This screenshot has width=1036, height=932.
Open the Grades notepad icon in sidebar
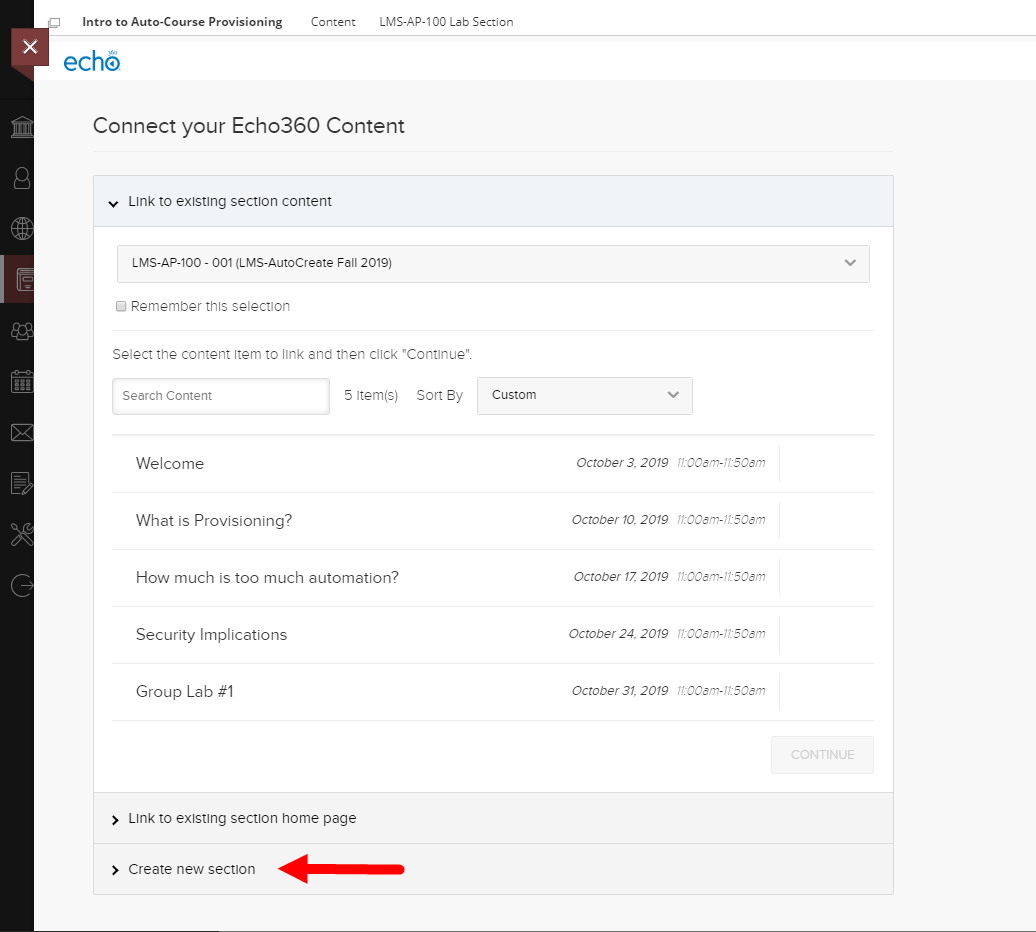point(22,484)
